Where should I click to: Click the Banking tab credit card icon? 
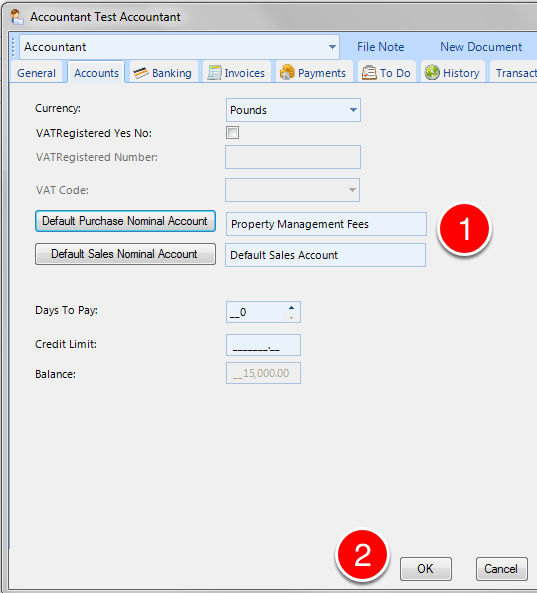(141, 73)
